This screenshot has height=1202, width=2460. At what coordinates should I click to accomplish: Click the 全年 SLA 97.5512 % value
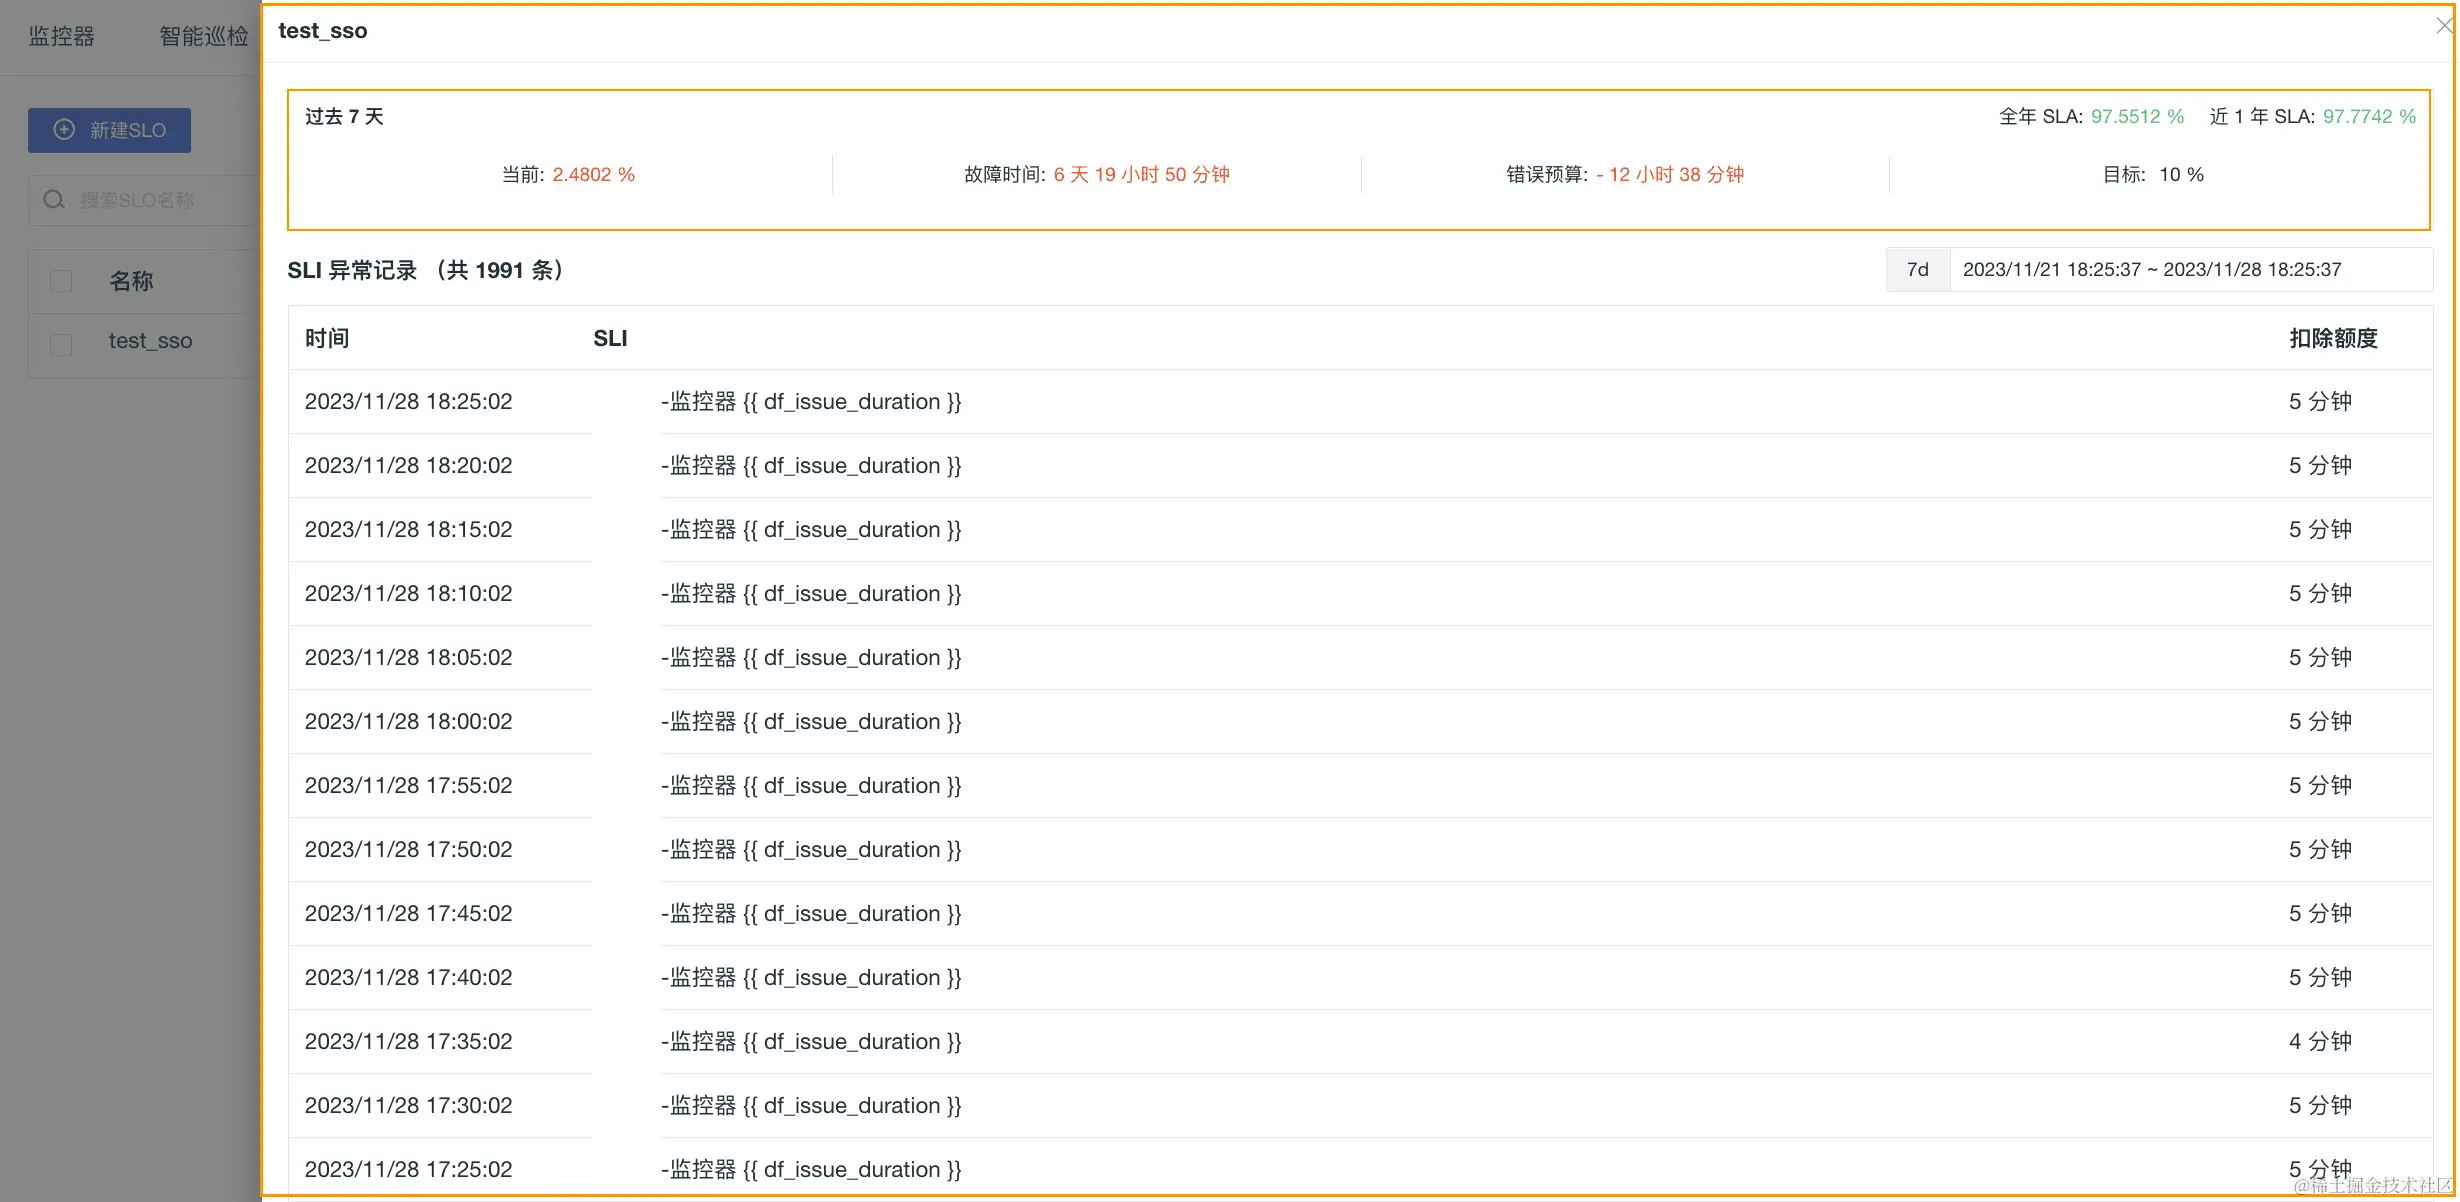point(2137,117)
